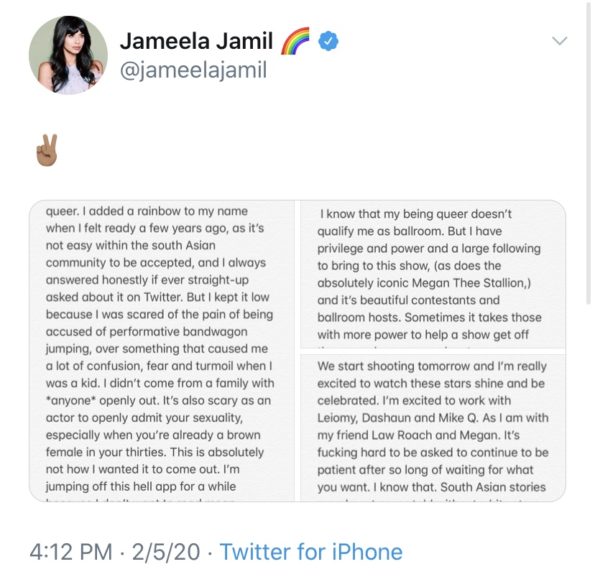Image resolution: width=595 pixels, height=582 pixels.
Task: Open the tweet options chevron menu
Action: coord(560,41)
